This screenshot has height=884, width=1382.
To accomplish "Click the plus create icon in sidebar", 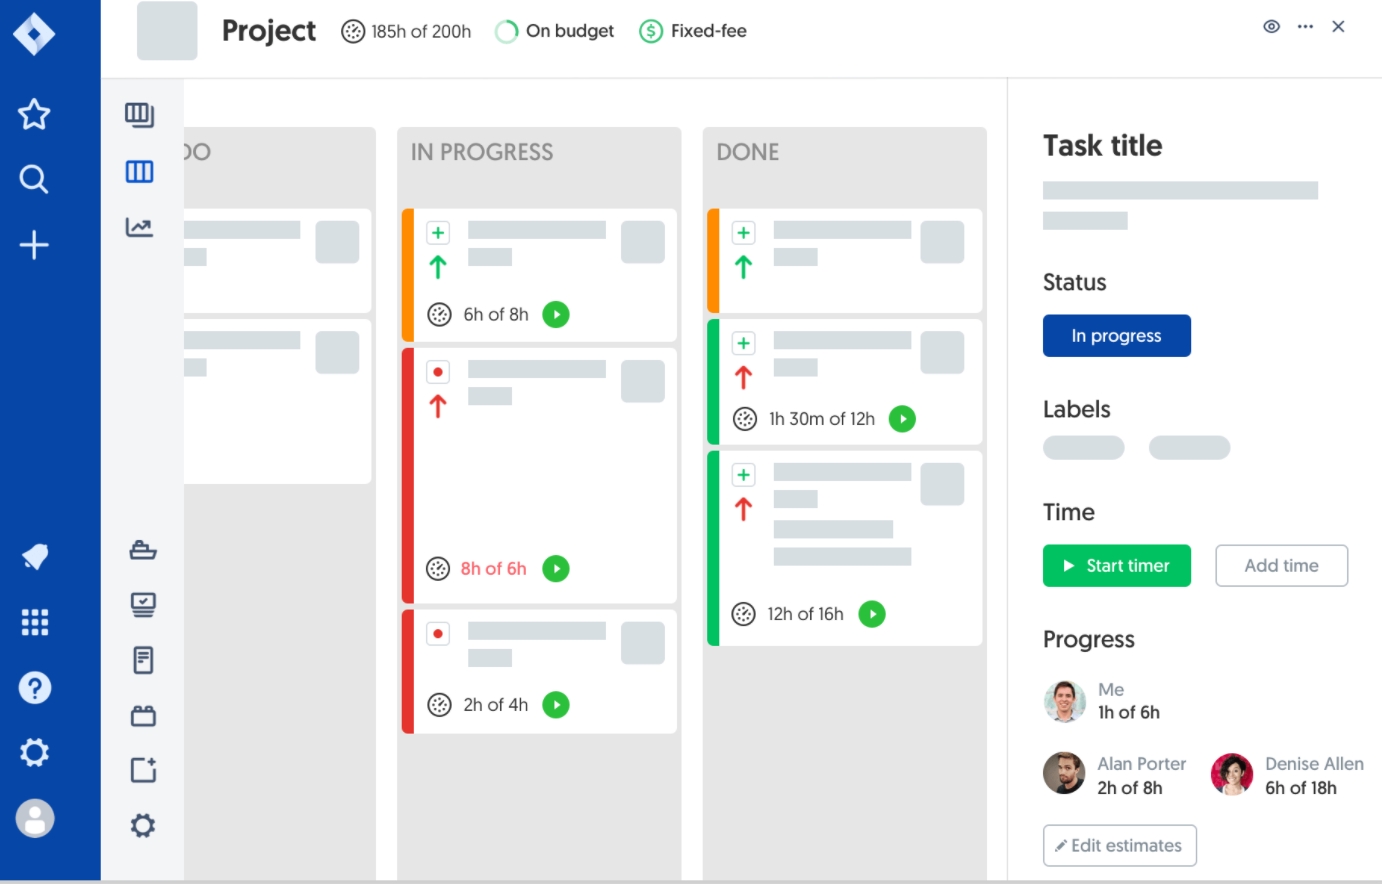I will tap(34, 245).
